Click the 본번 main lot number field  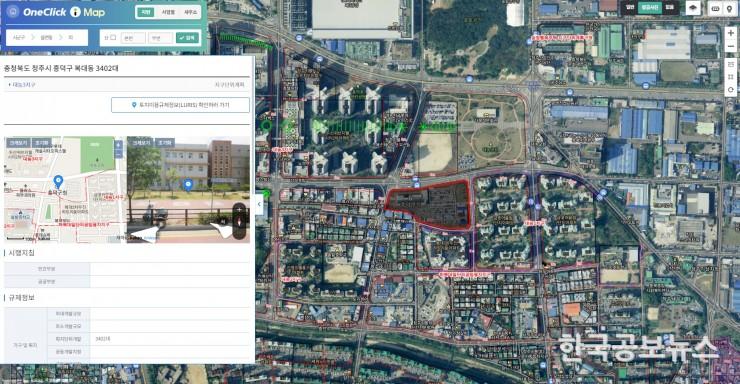click(x=133, y=38)
